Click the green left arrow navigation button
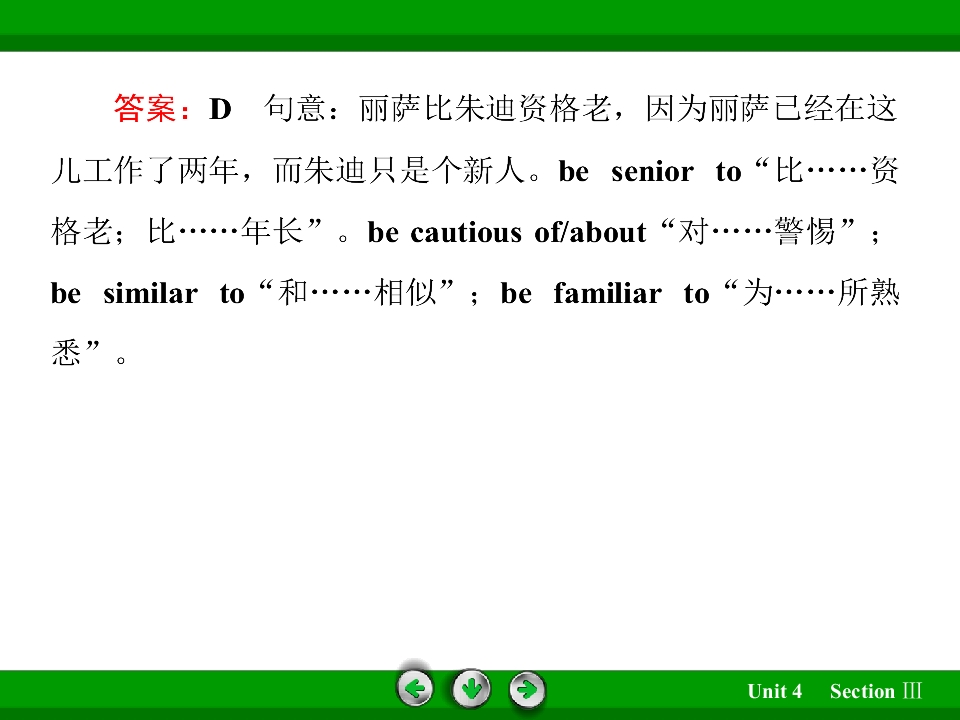Viewport: 960px width, 720px height. click(x=415, y=688)
